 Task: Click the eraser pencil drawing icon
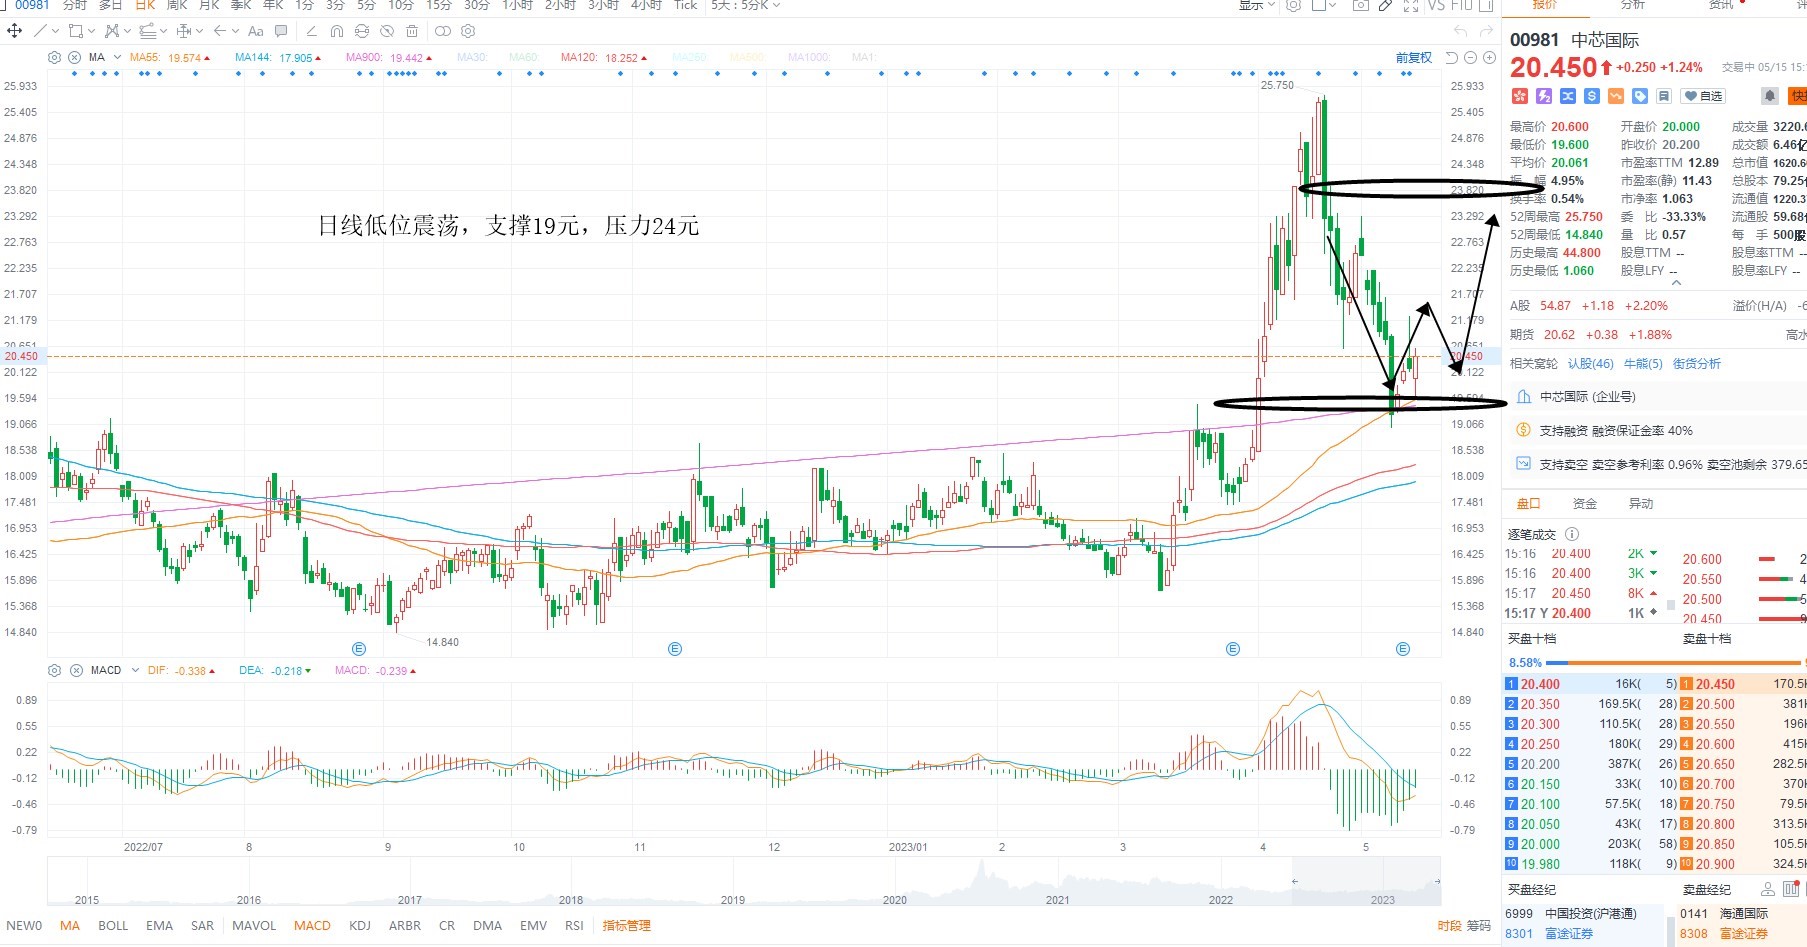[x=312, y=30]
